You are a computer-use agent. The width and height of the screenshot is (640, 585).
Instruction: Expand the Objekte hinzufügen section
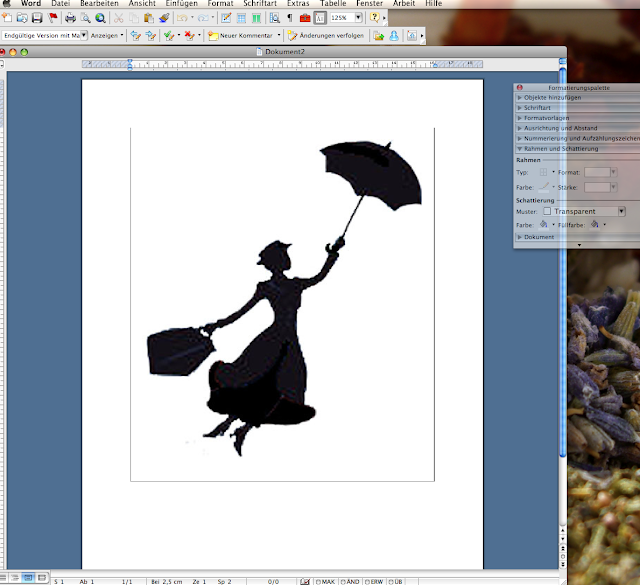[577, 98]
